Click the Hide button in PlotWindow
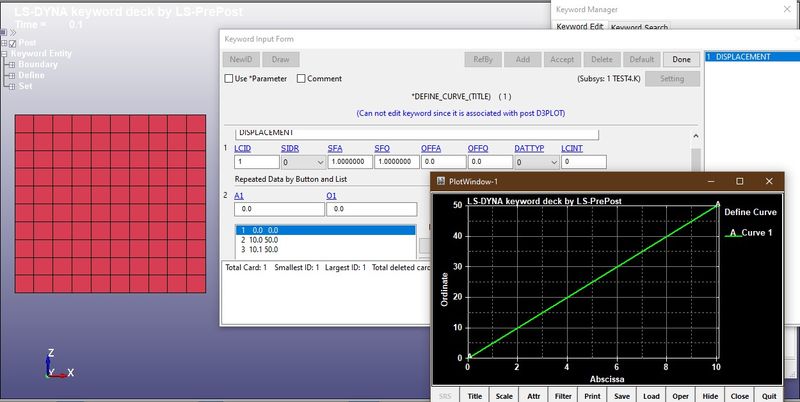 (710, 396)
